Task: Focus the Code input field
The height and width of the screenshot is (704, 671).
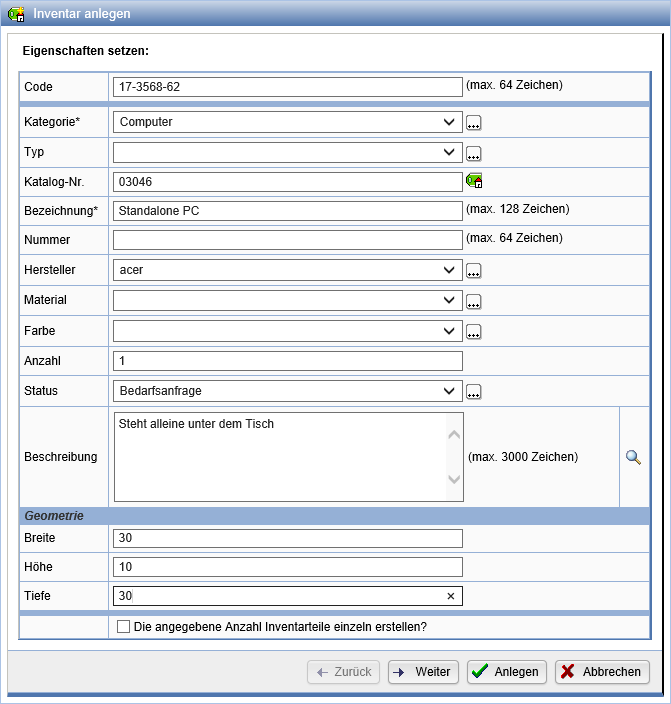Action: (x=288, y=87)
